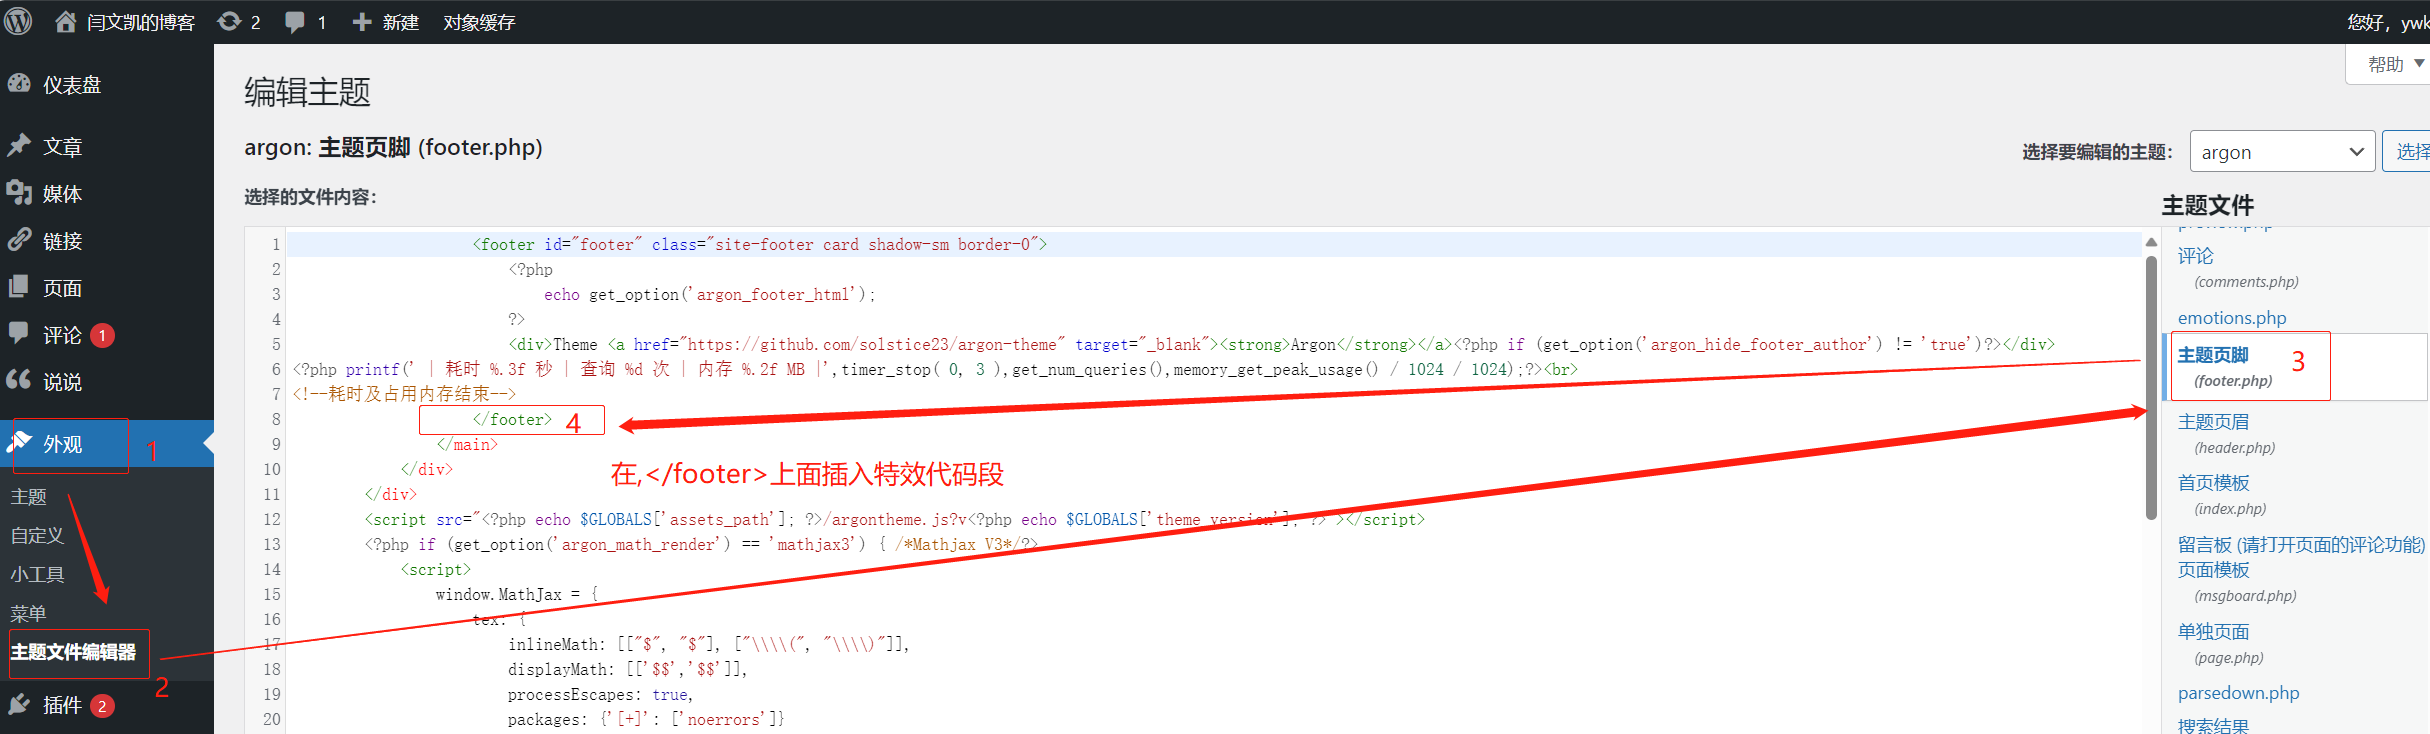
Task: Click the updates refresh icon
Action: [229, 21]
